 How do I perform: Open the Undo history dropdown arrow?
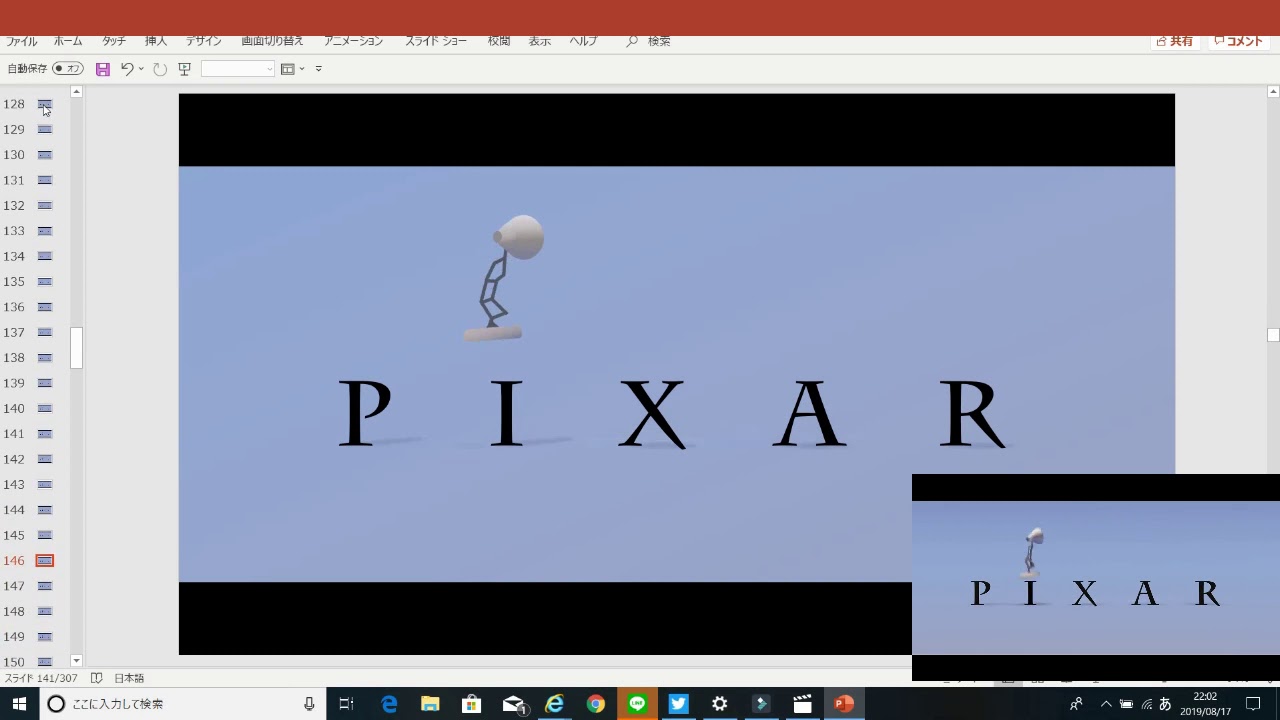[141, 69]
